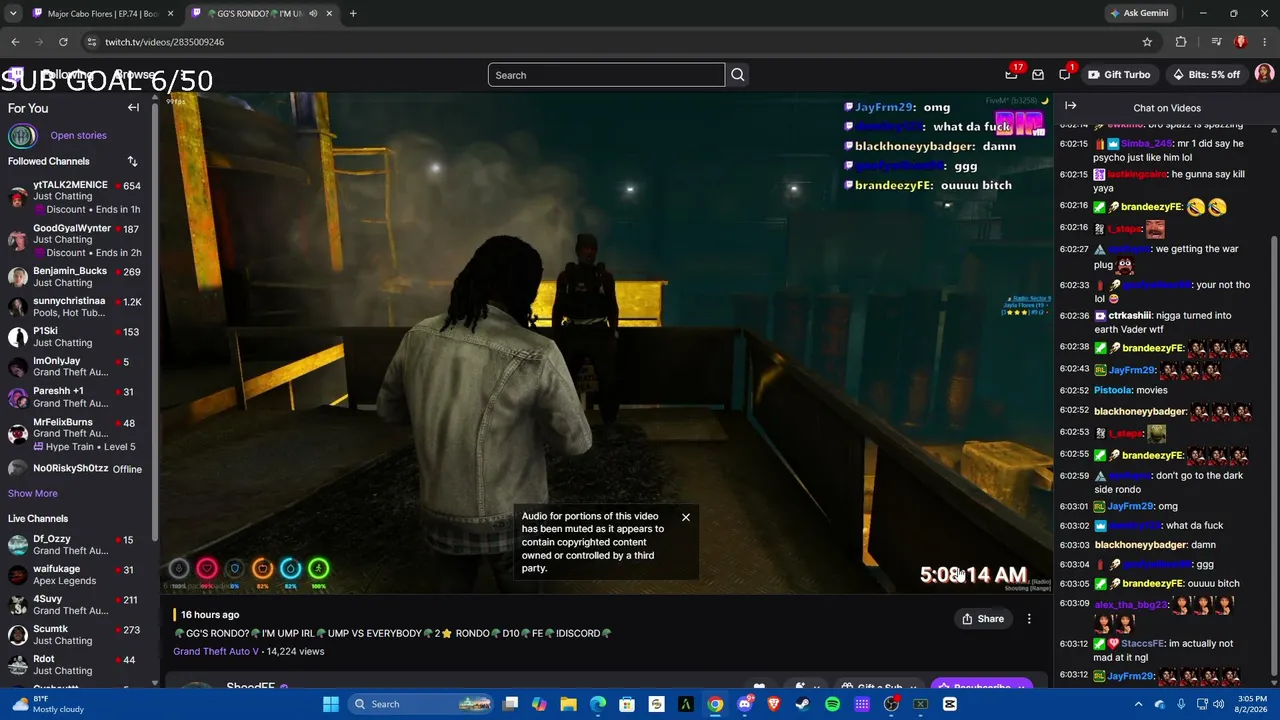The height and width of the screenshot is (720, 1280).
Task: Open Scumtk live channel
Action: [x=75, y=635]
